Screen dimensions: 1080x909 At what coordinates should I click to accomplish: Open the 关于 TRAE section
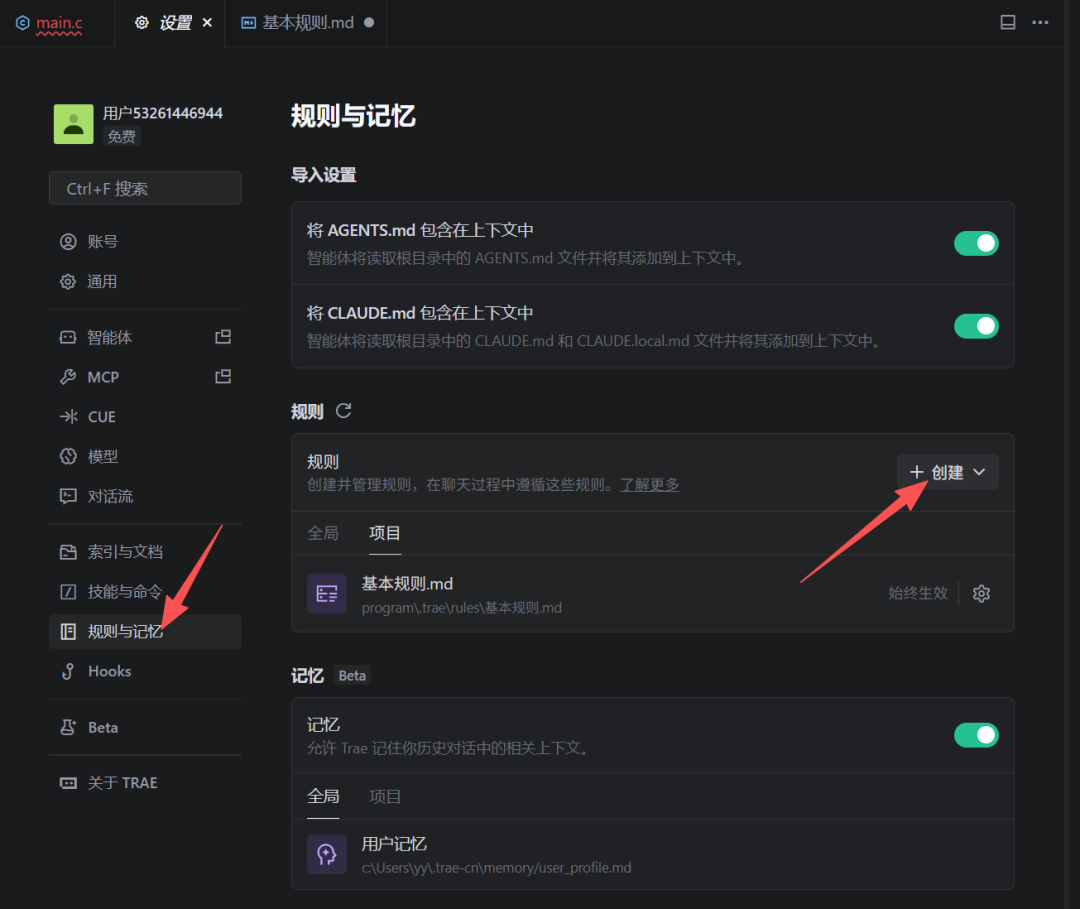145,783
